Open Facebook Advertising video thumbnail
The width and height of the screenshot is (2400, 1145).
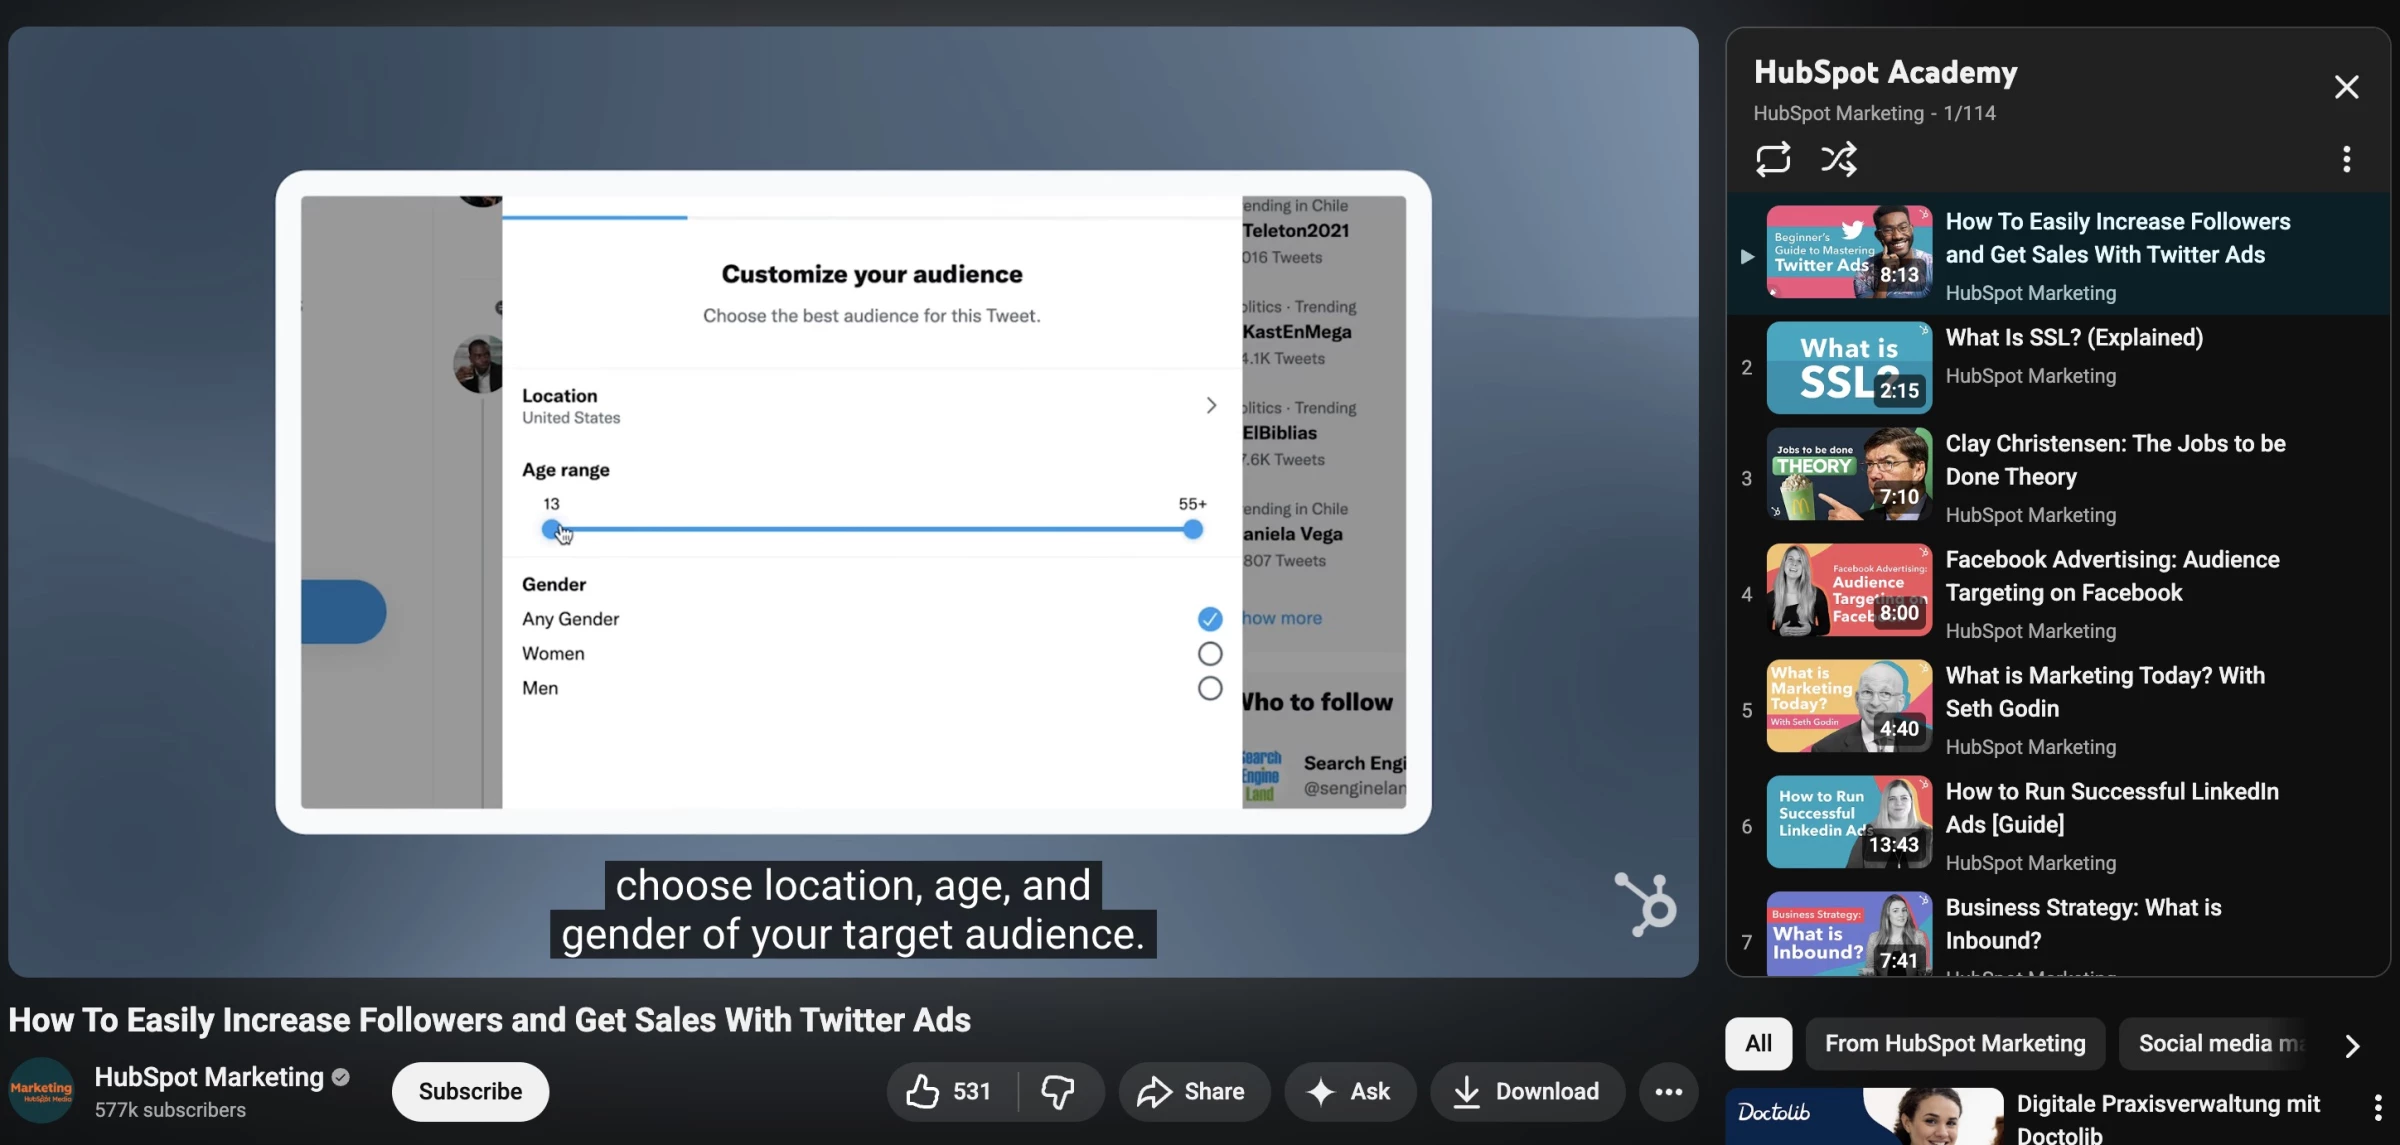coord(1849,590)
